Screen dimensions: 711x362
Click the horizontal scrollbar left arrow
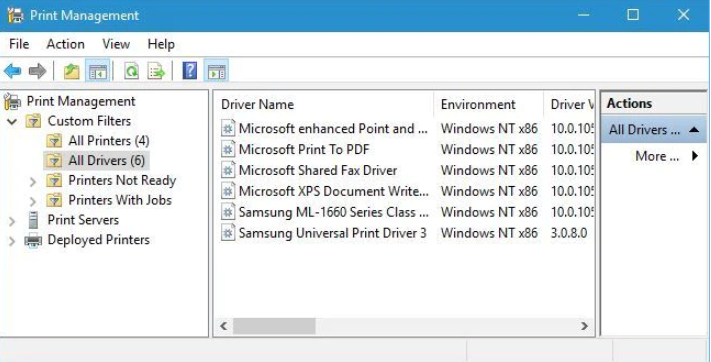[224, 326]
